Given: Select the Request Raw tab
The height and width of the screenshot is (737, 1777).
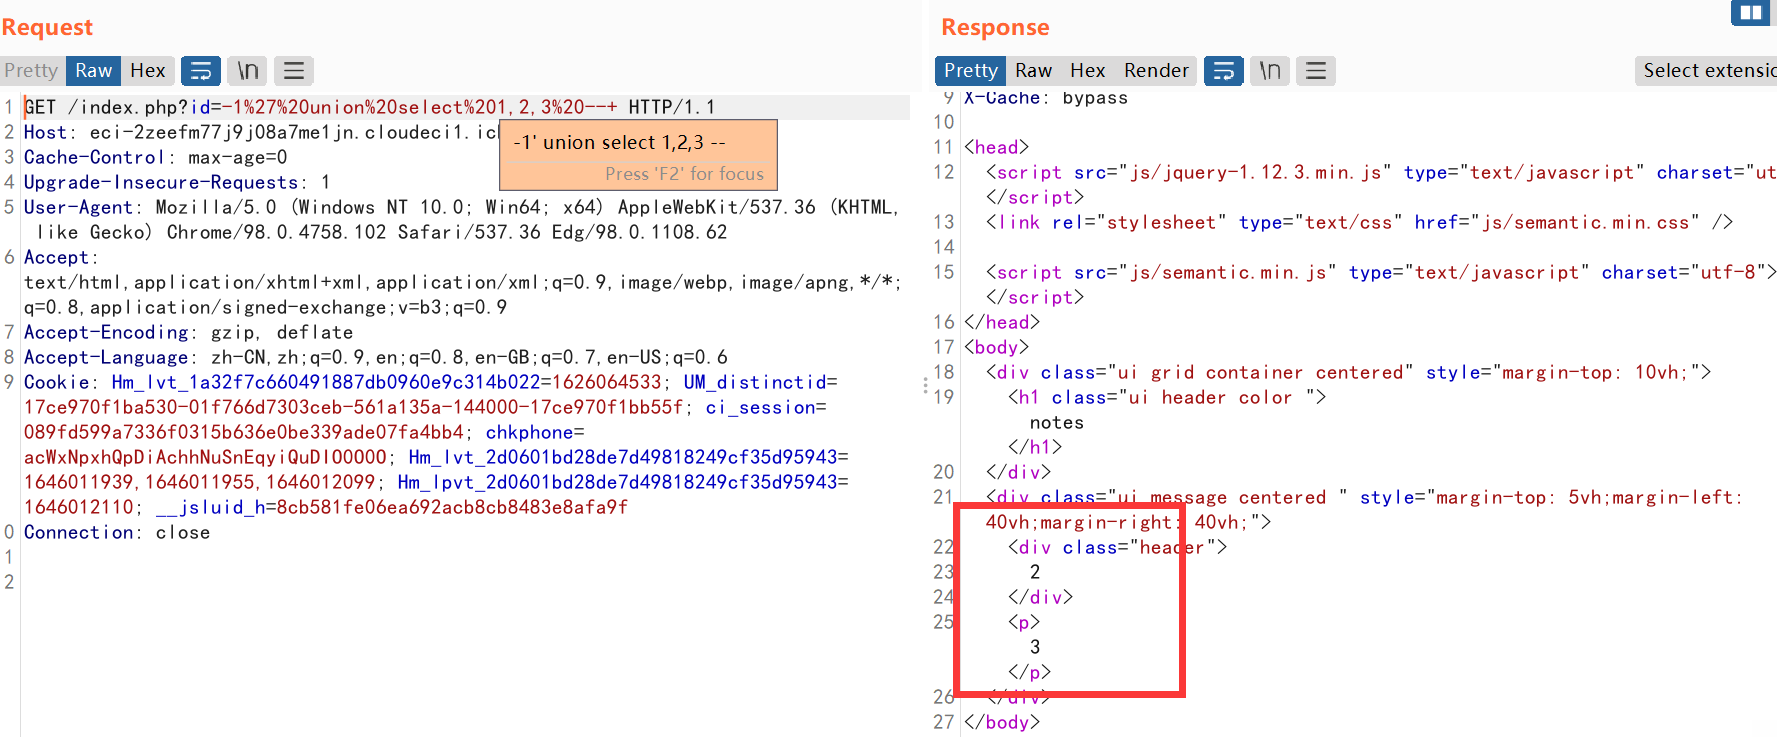Looking at the screenshot, I should click(x=93, y=70).
